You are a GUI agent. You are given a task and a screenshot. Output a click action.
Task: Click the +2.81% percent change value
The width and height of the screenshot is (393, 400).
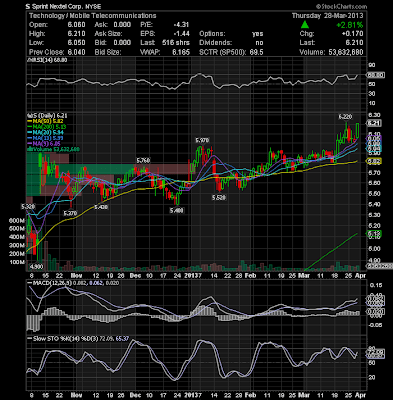[x=350, y=25]
